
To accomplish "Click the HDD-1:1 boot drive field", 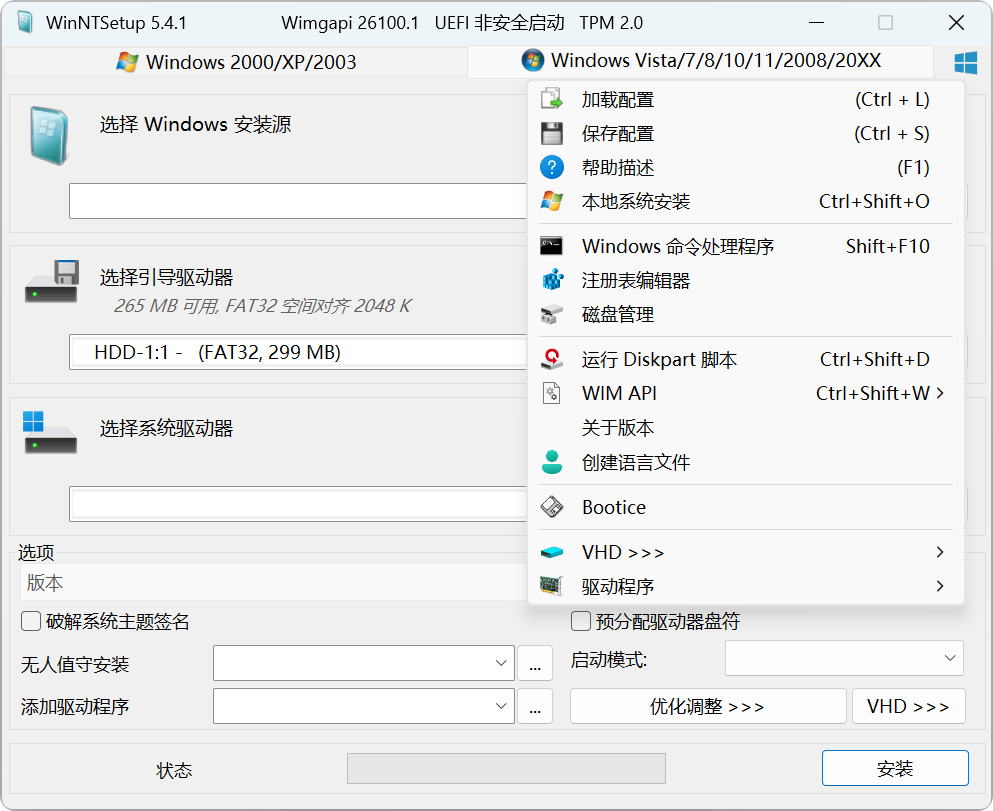I will (x=298, y=352).
